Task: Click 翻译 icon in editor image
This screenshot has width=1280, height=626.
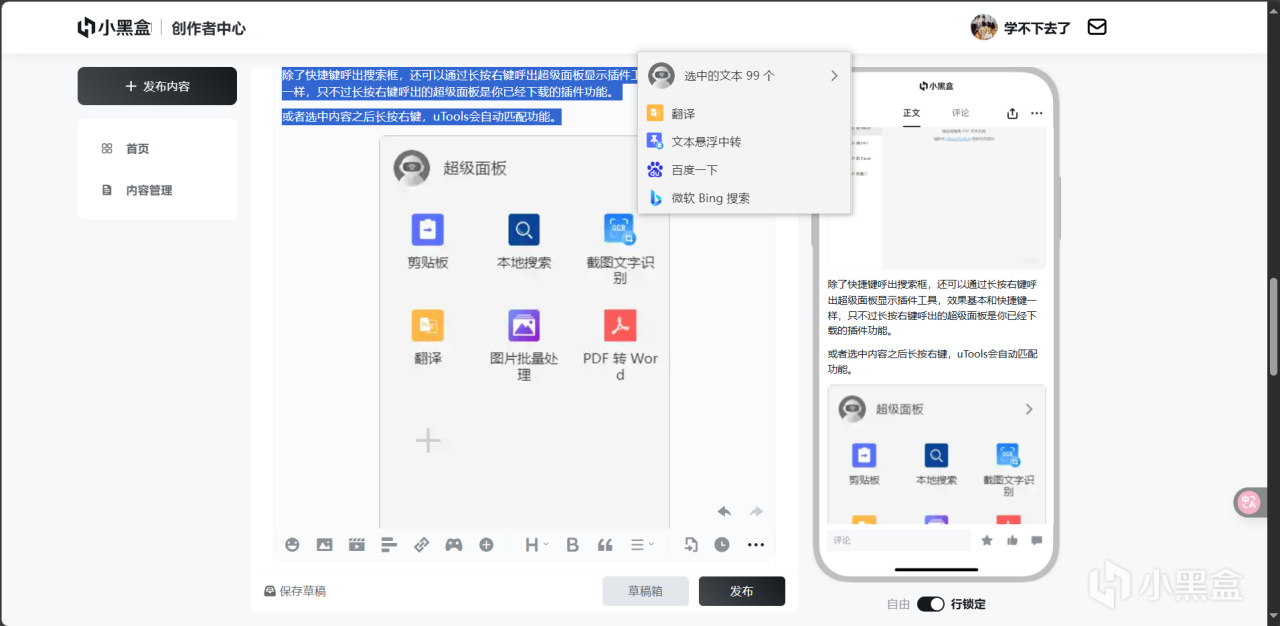Action: click(428, 326)
